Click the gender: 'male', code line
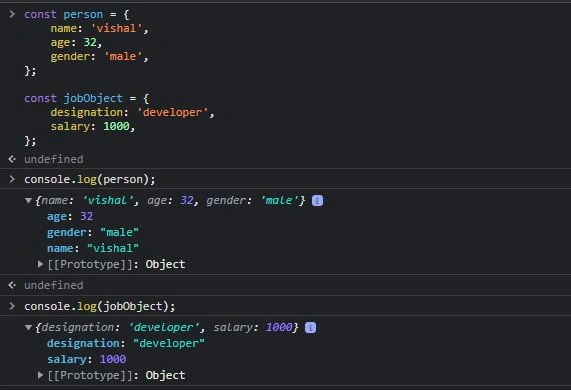 click(99, 56)
